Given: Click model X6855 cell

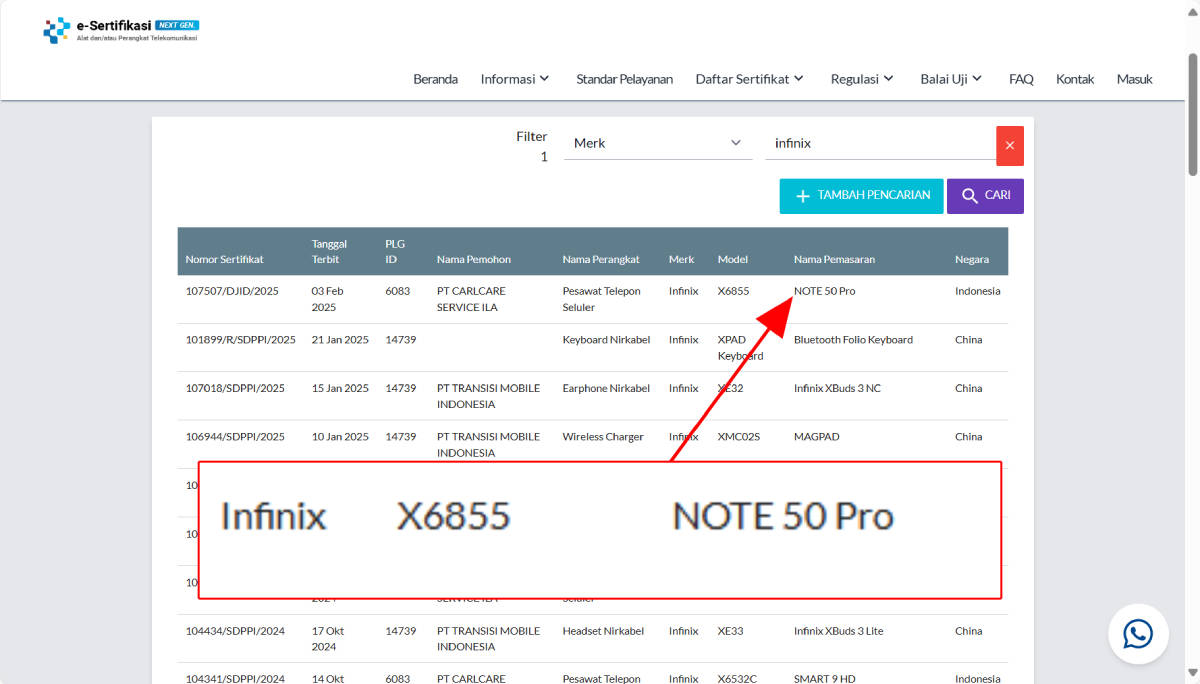Looking at the screenshot, I should click(733, 291).
